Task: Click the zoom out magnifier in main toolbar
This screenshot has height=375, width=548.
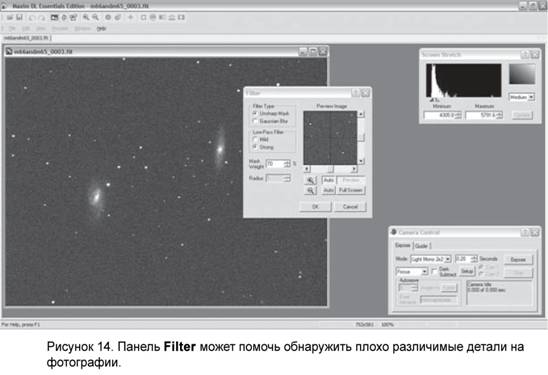Action: (x=95, y=17)
